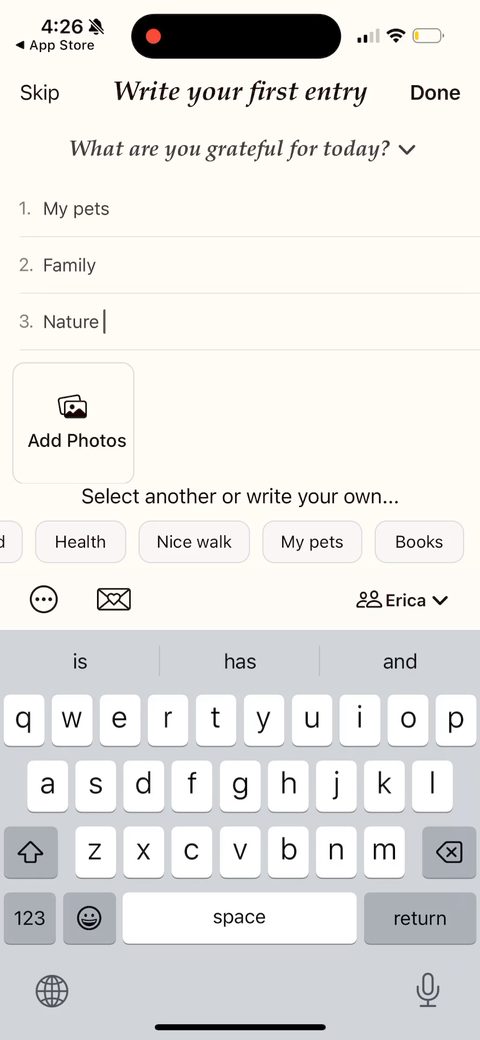Select the Nice walk suggestion chip
480x1040 pixels.
194,542
